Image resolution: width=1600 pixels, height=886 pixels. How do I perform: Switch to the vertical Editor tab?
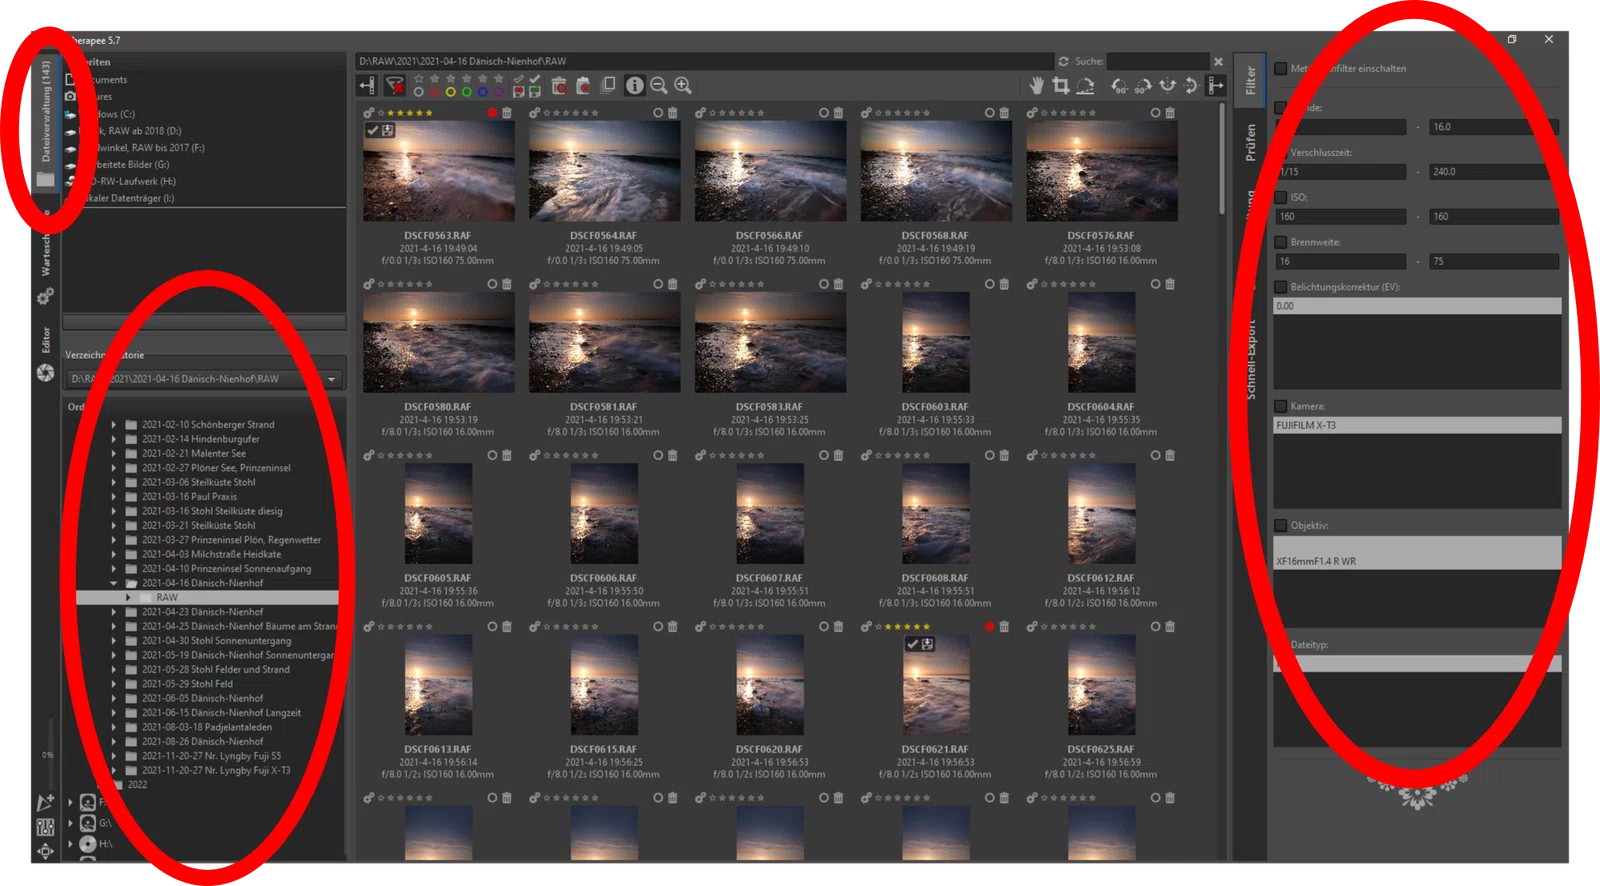(45, 340)
